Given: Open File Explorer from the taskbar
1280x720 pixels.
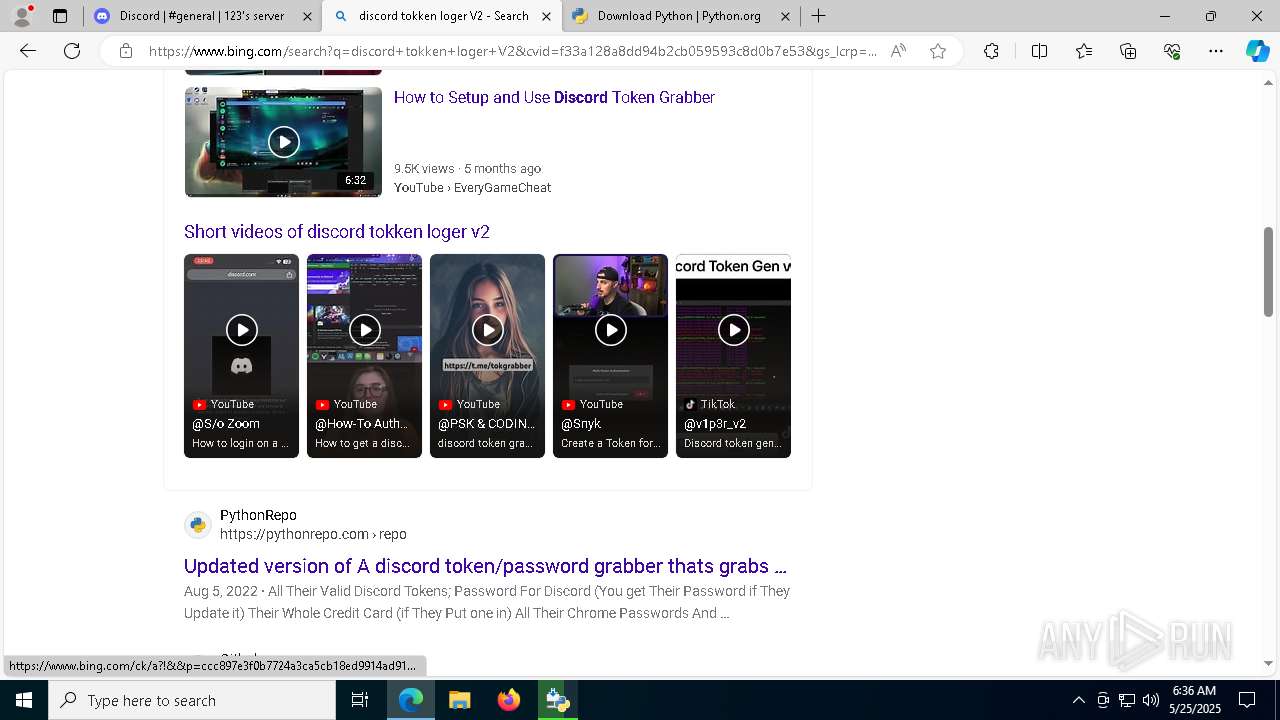Looking at the screenshot, I should 459,700.
